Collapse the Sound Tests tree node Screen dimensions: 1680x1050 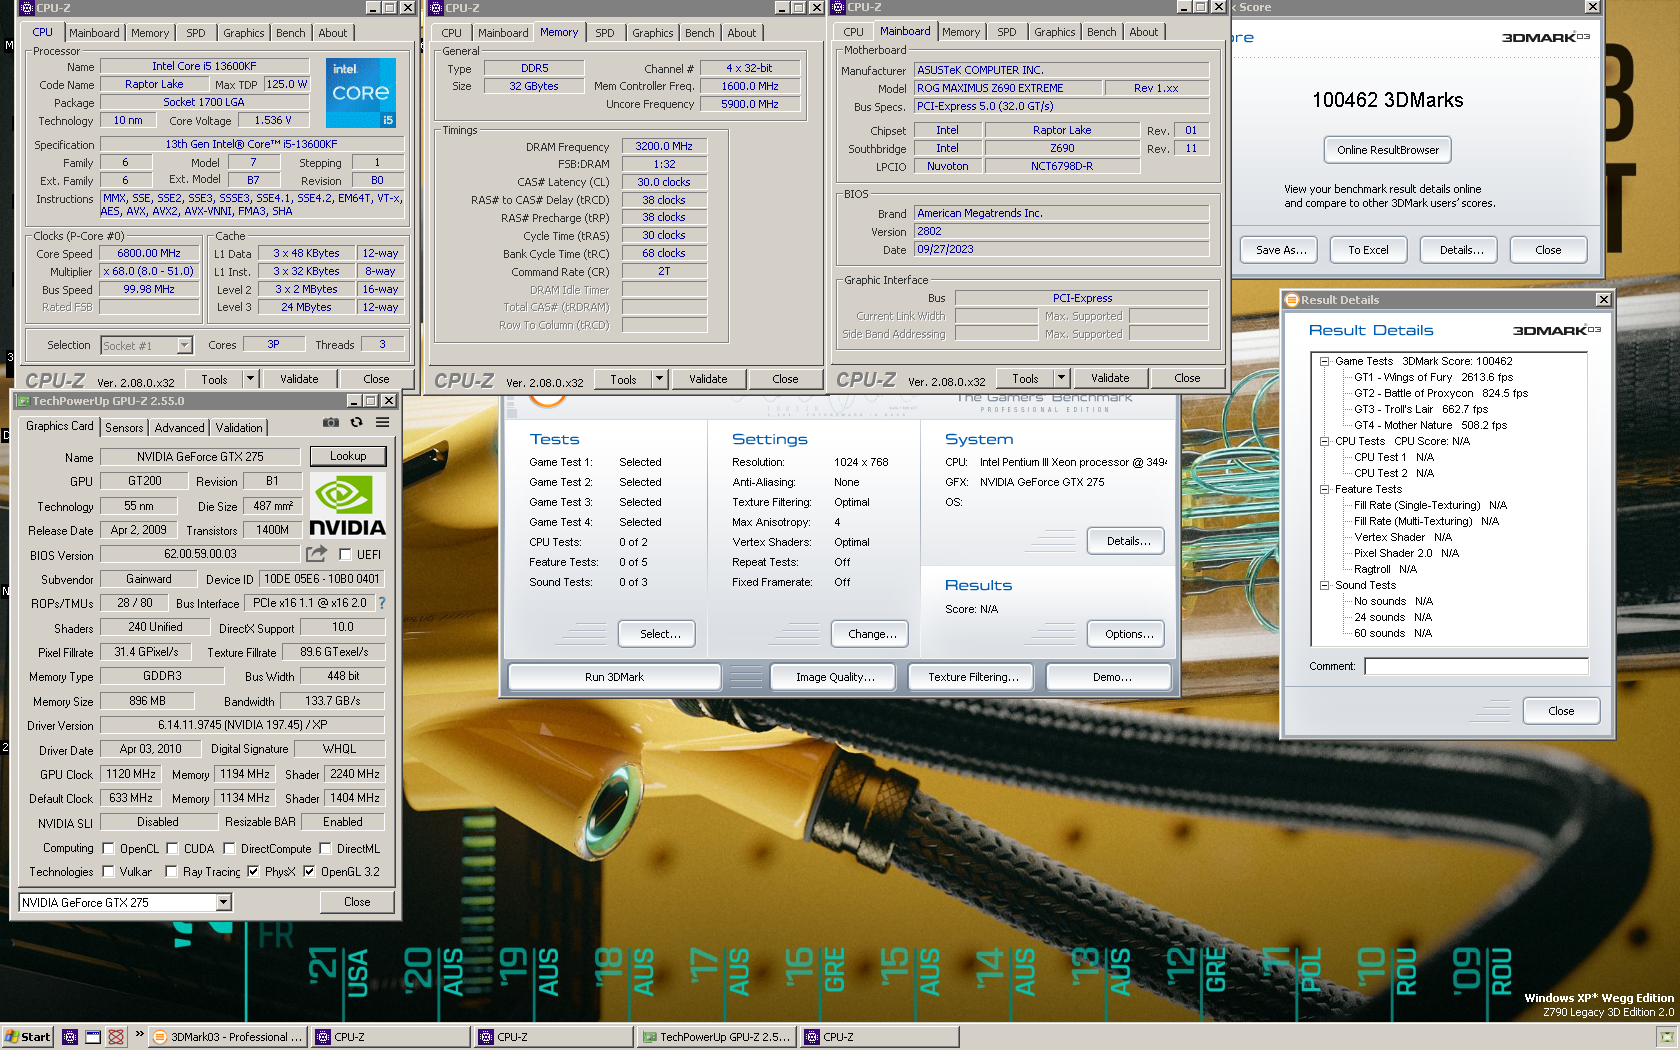click(1324, 585)
